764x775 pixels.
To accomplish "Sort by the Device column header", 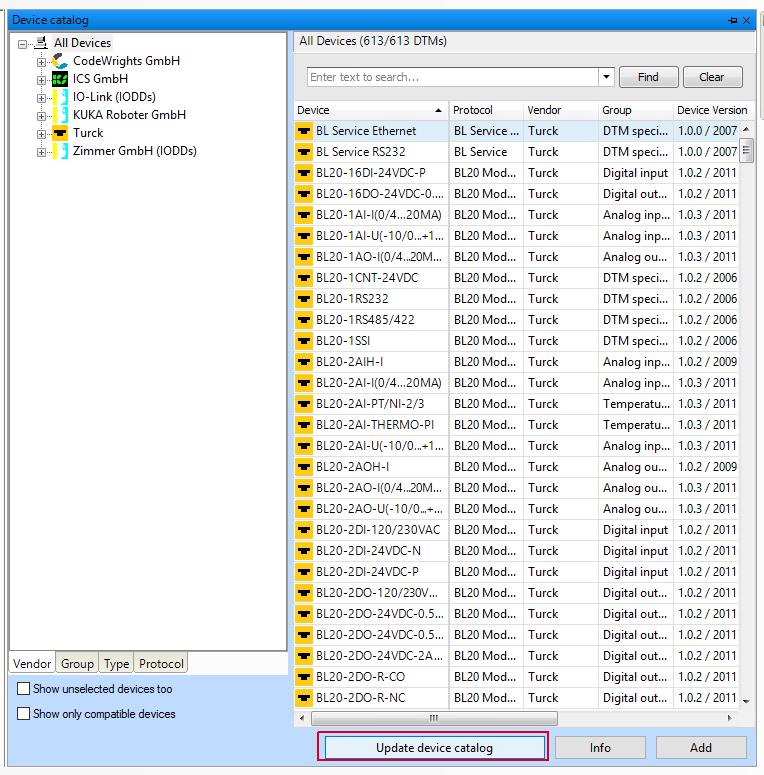I will pos(371,110).
